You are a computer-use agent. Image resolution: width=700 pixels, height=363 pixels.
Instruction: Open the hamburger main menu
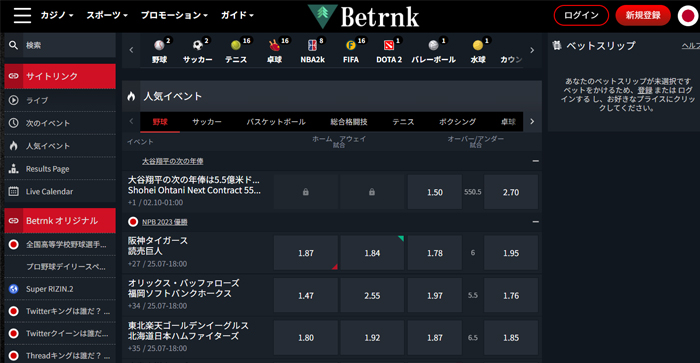(22, 15)
